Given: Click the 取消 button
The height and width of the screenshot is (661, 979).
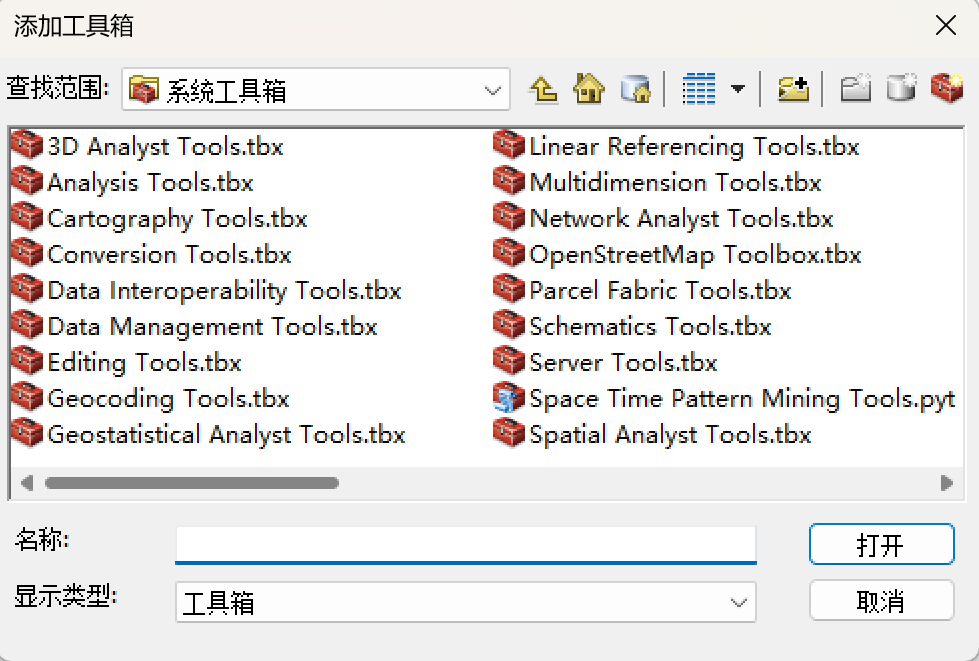Looking at the screenshot, I should coord(881,602).
